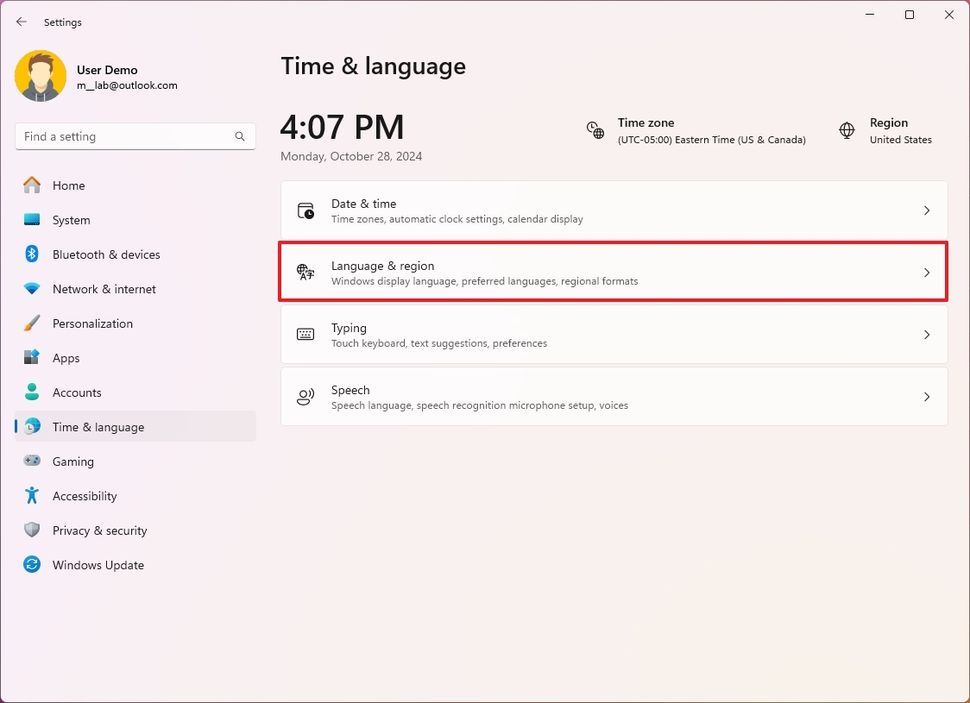Select the Bluetooth & devices sidebar icon
The height and width of the screenshot is (703, 970).
(x=31, y=254)
